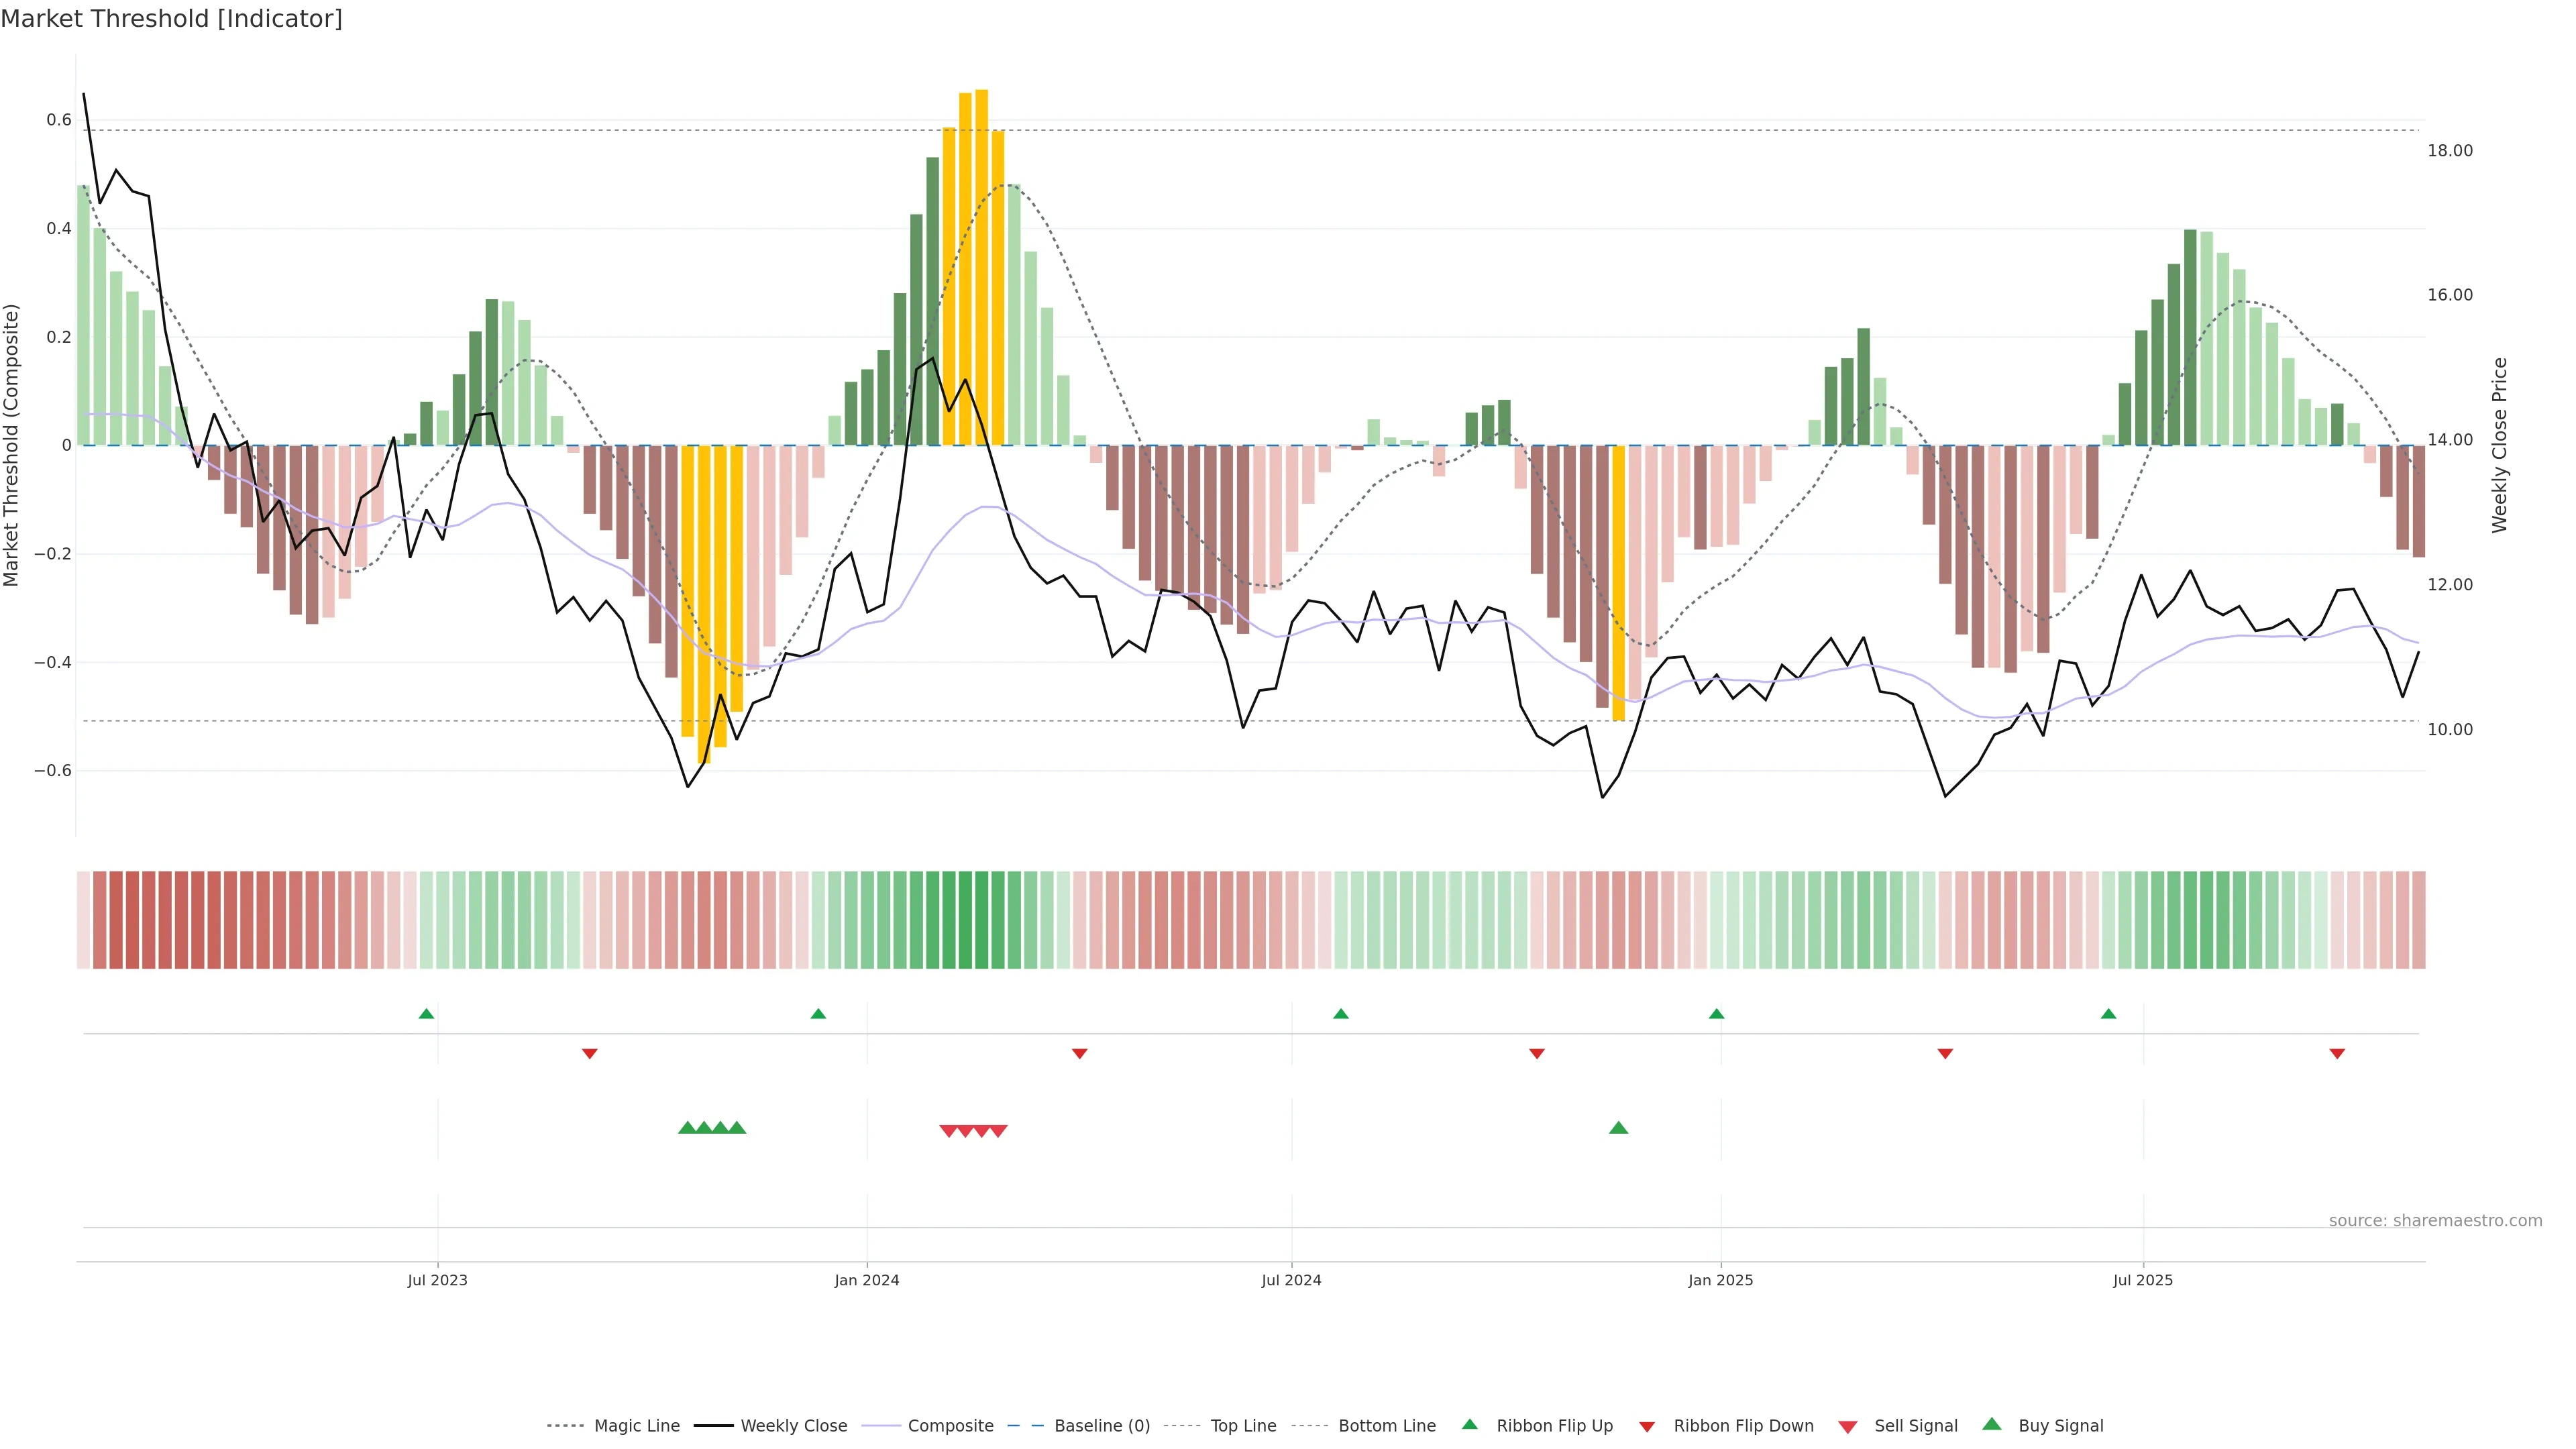The height and width of the screenshot is (1449, 2576).
Task: Toggle the Composite legend entry
Action: coord(950,1426)
